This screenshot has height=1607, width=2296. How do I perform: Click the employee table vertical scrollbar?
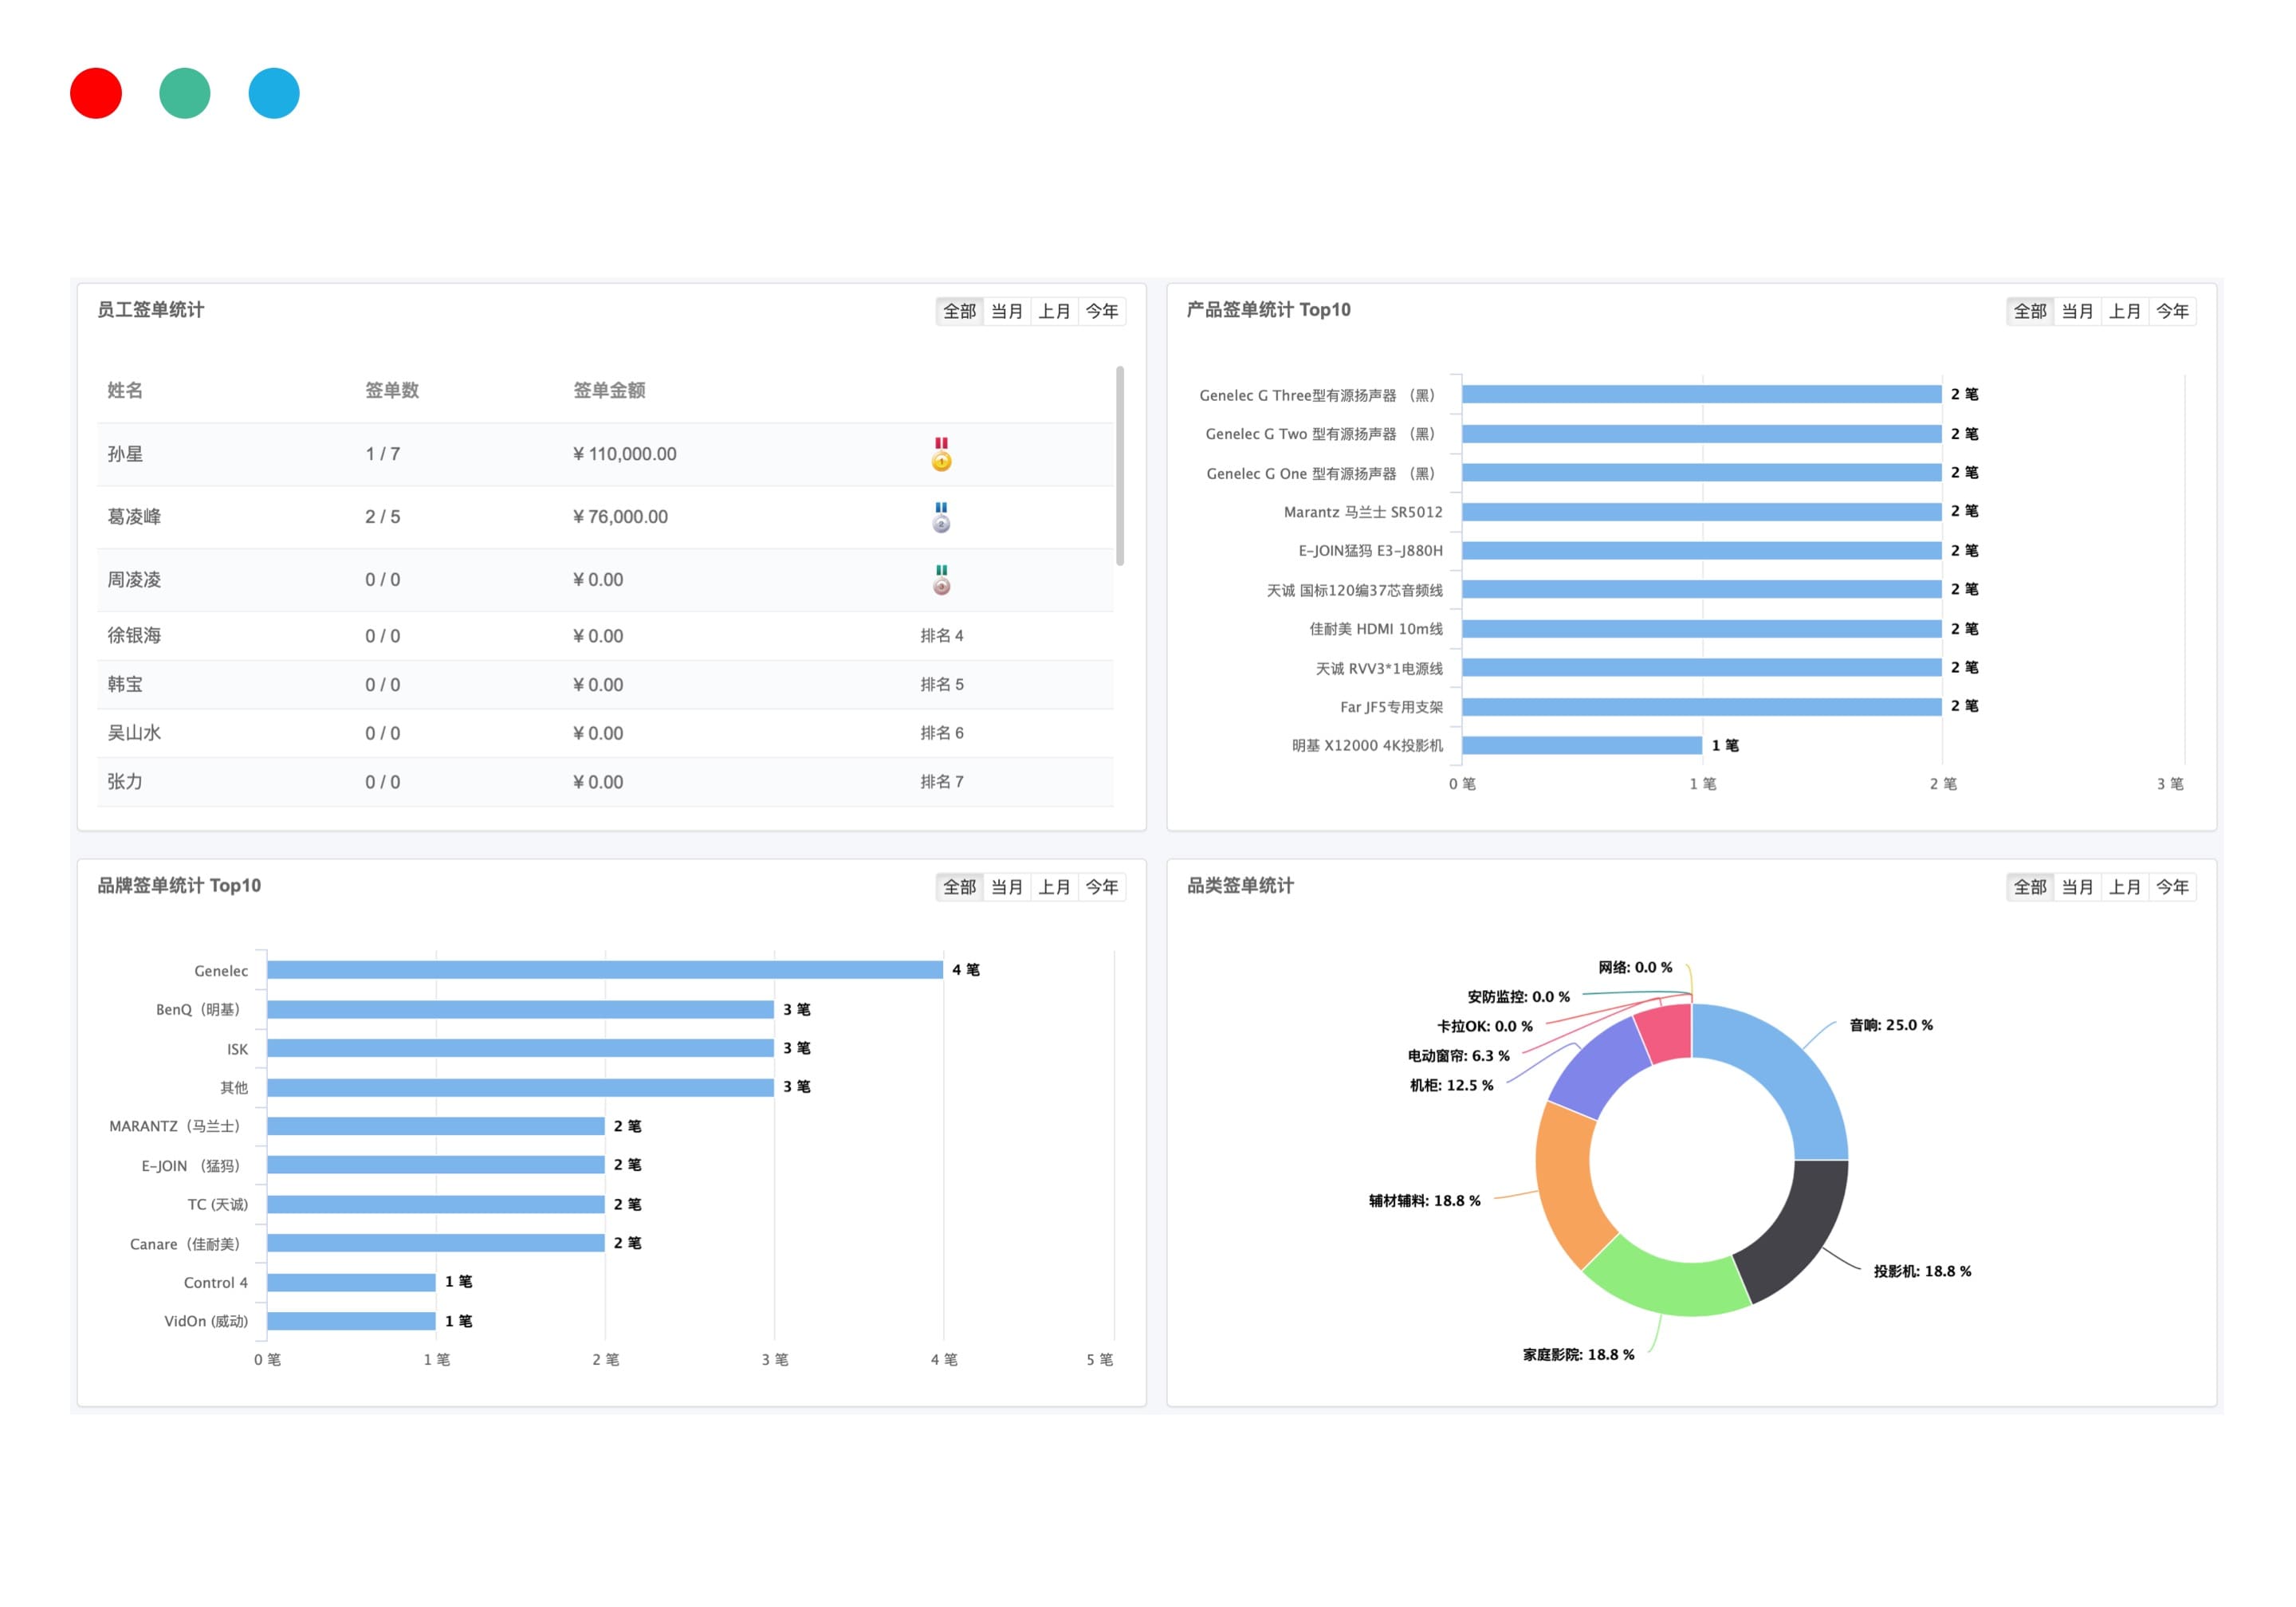click(x=1120, y=465)
